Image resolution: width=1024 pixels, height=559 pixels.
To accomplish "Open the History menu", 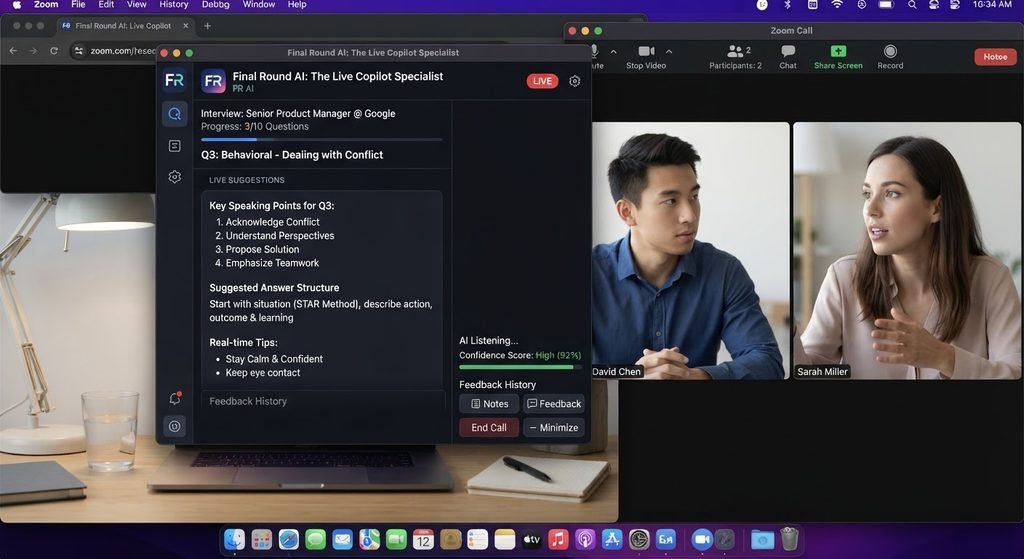I will 174,5.
